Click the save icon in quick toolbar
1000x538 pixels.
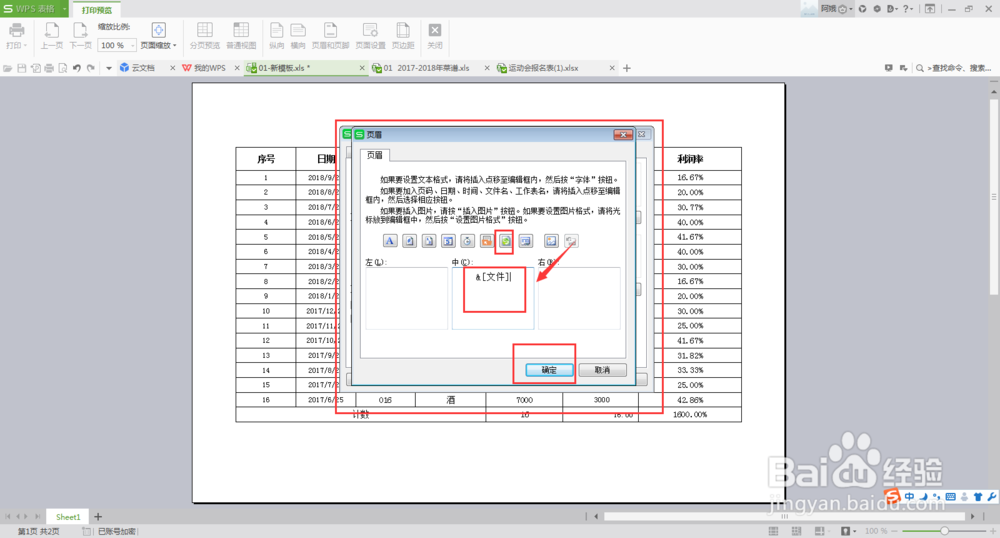pos(22,68)
